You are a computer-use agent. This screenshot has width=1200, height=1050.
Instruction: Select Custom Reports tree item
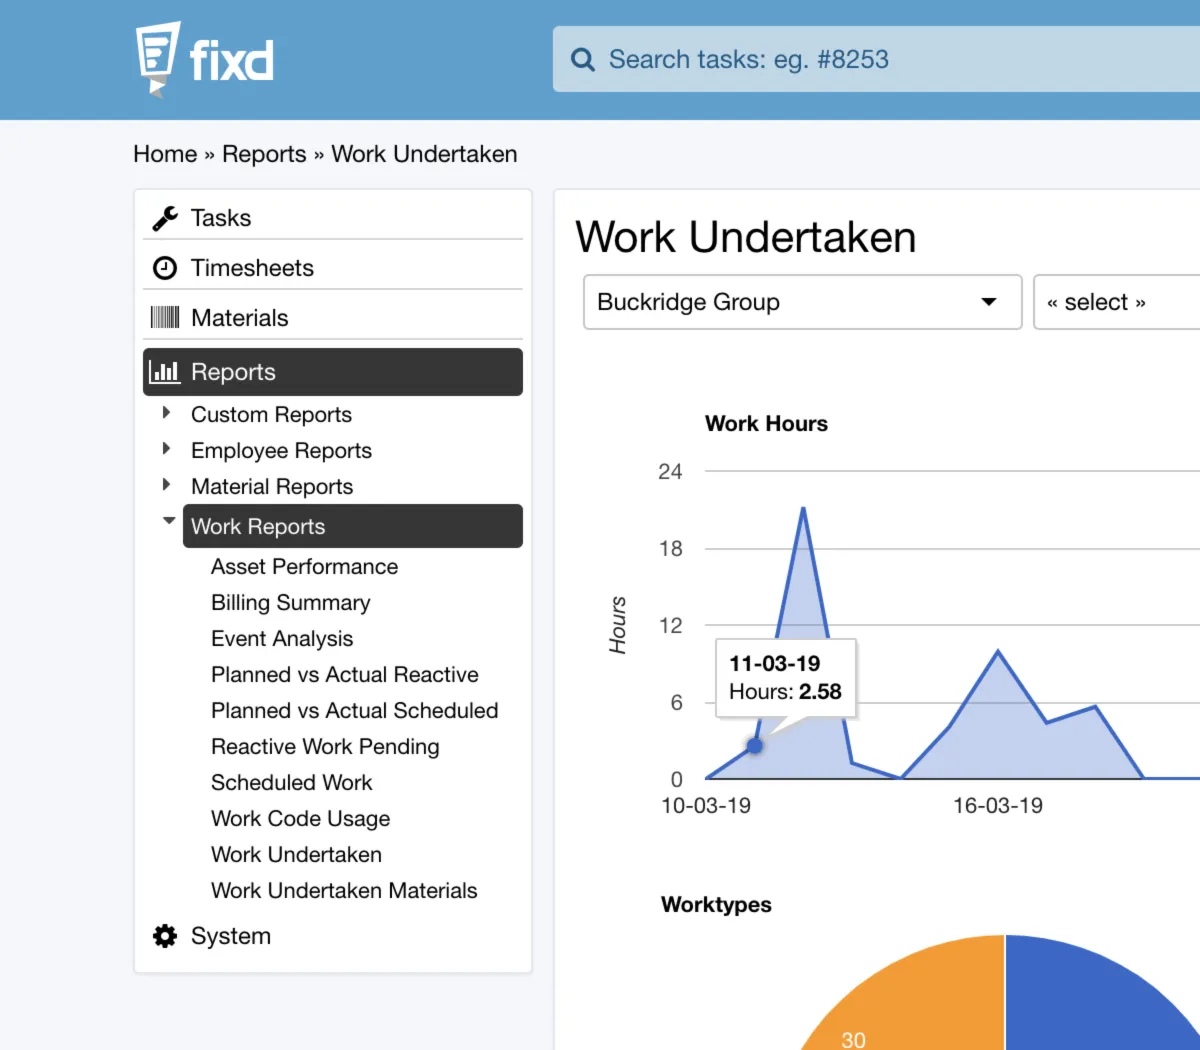point(271,415)
